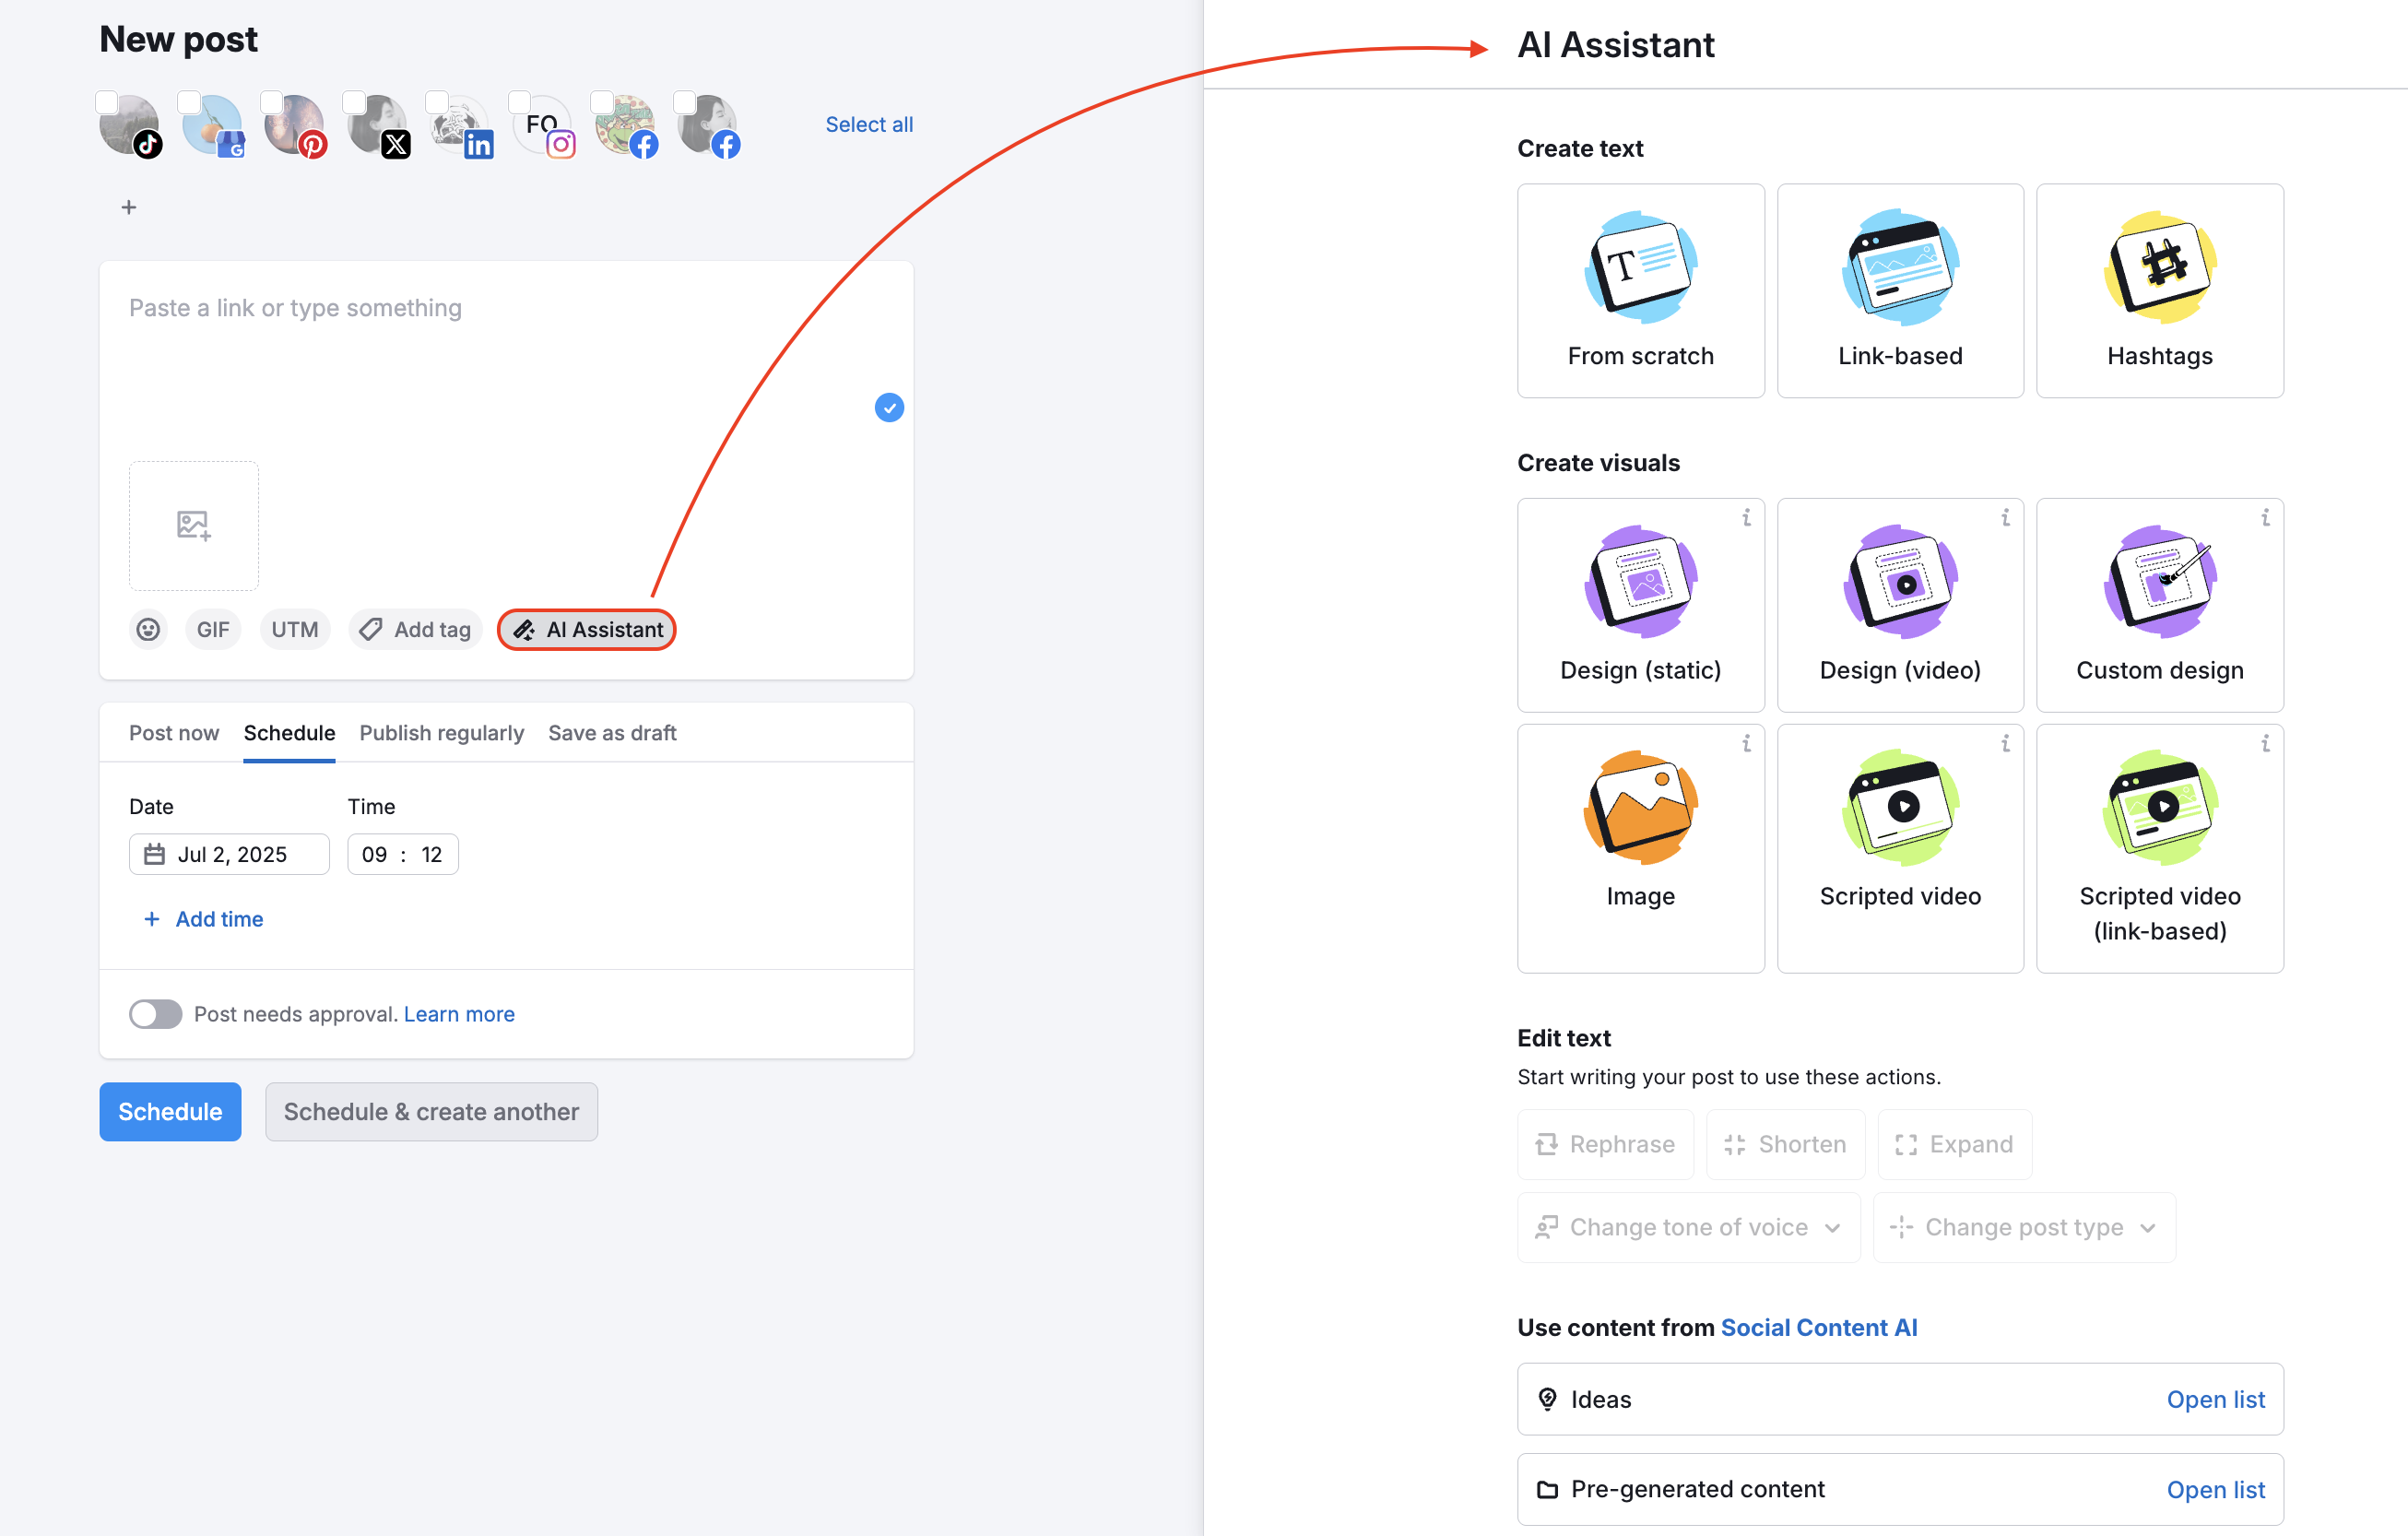Choose the Custom design visual option
Viewport: 2408px width, 1536px height.
[2159, 605]
